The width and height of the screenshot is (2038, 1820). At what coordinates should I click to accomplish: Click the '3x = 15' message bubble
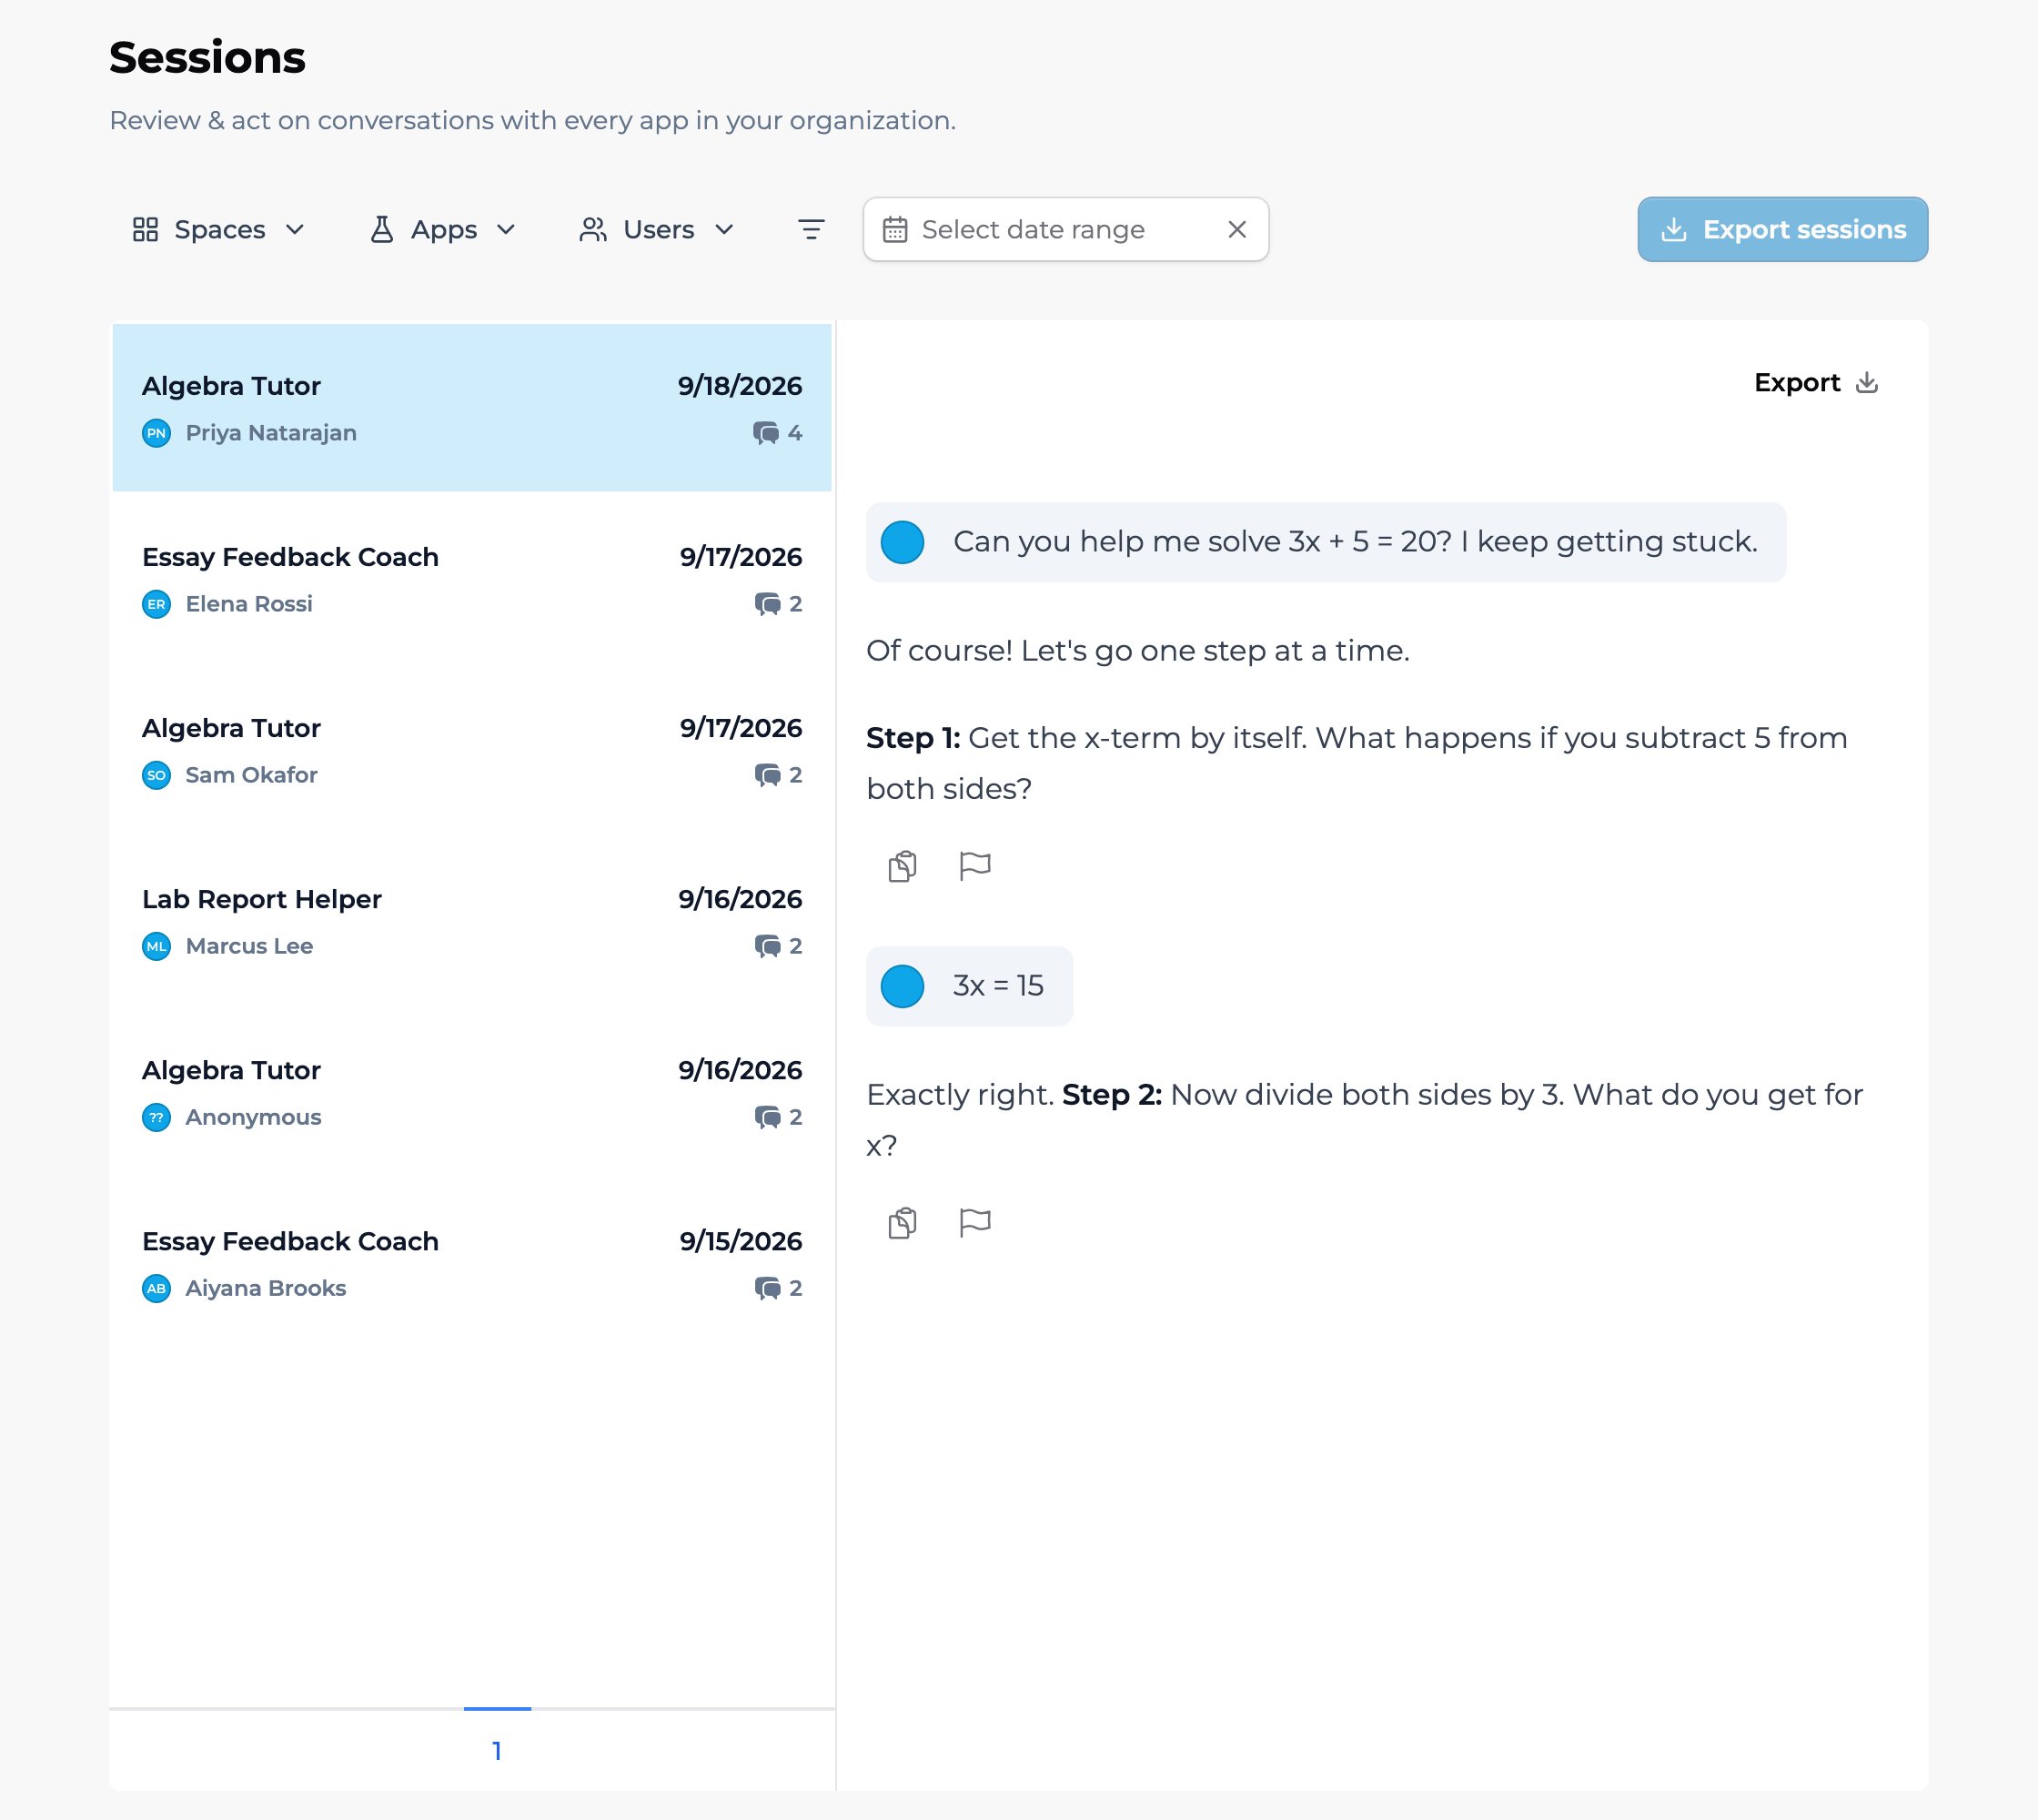pyautogui.click(x=969, y=986)
